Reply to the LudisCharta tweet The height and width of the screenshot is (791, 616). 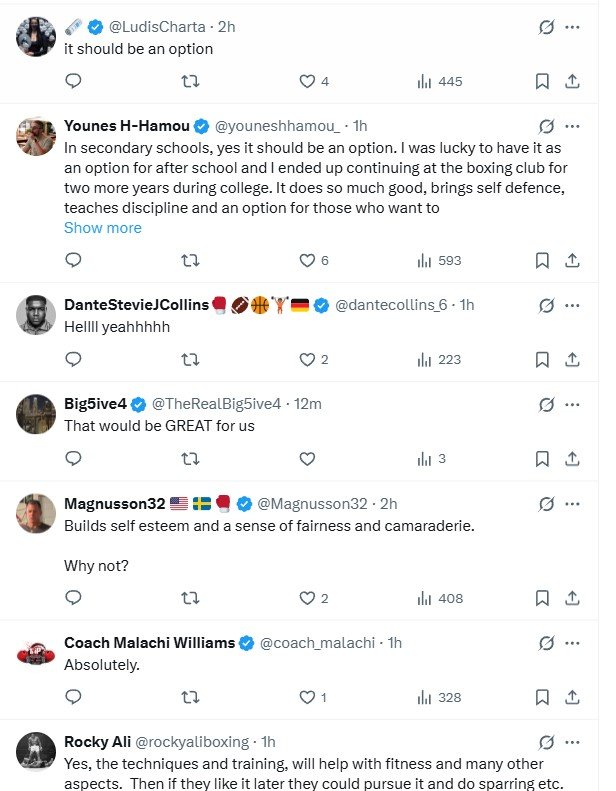(x=73, y=81)
